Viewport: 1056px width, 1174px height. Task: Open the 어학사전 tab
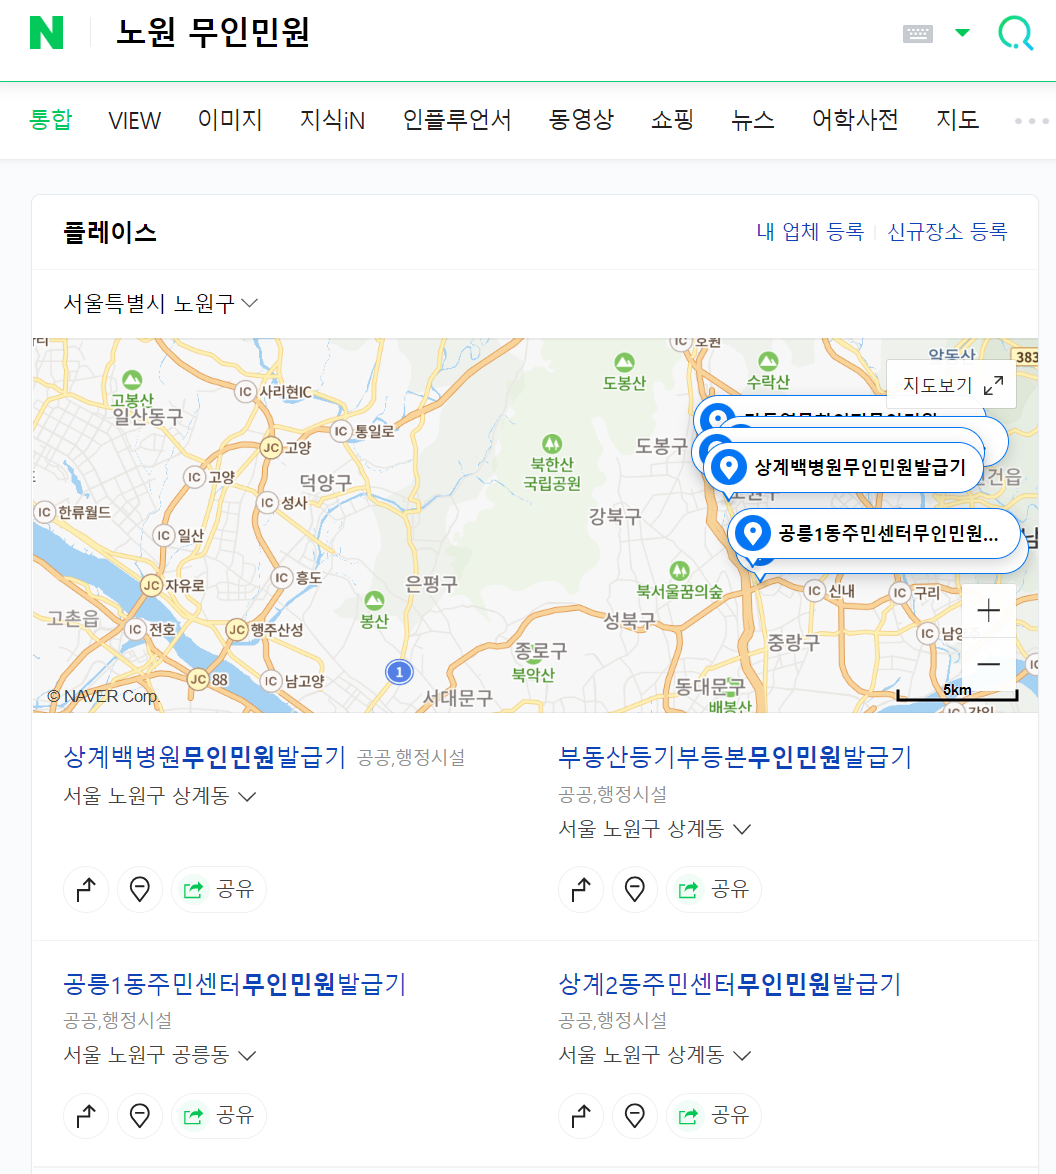[x=855, y=120]
